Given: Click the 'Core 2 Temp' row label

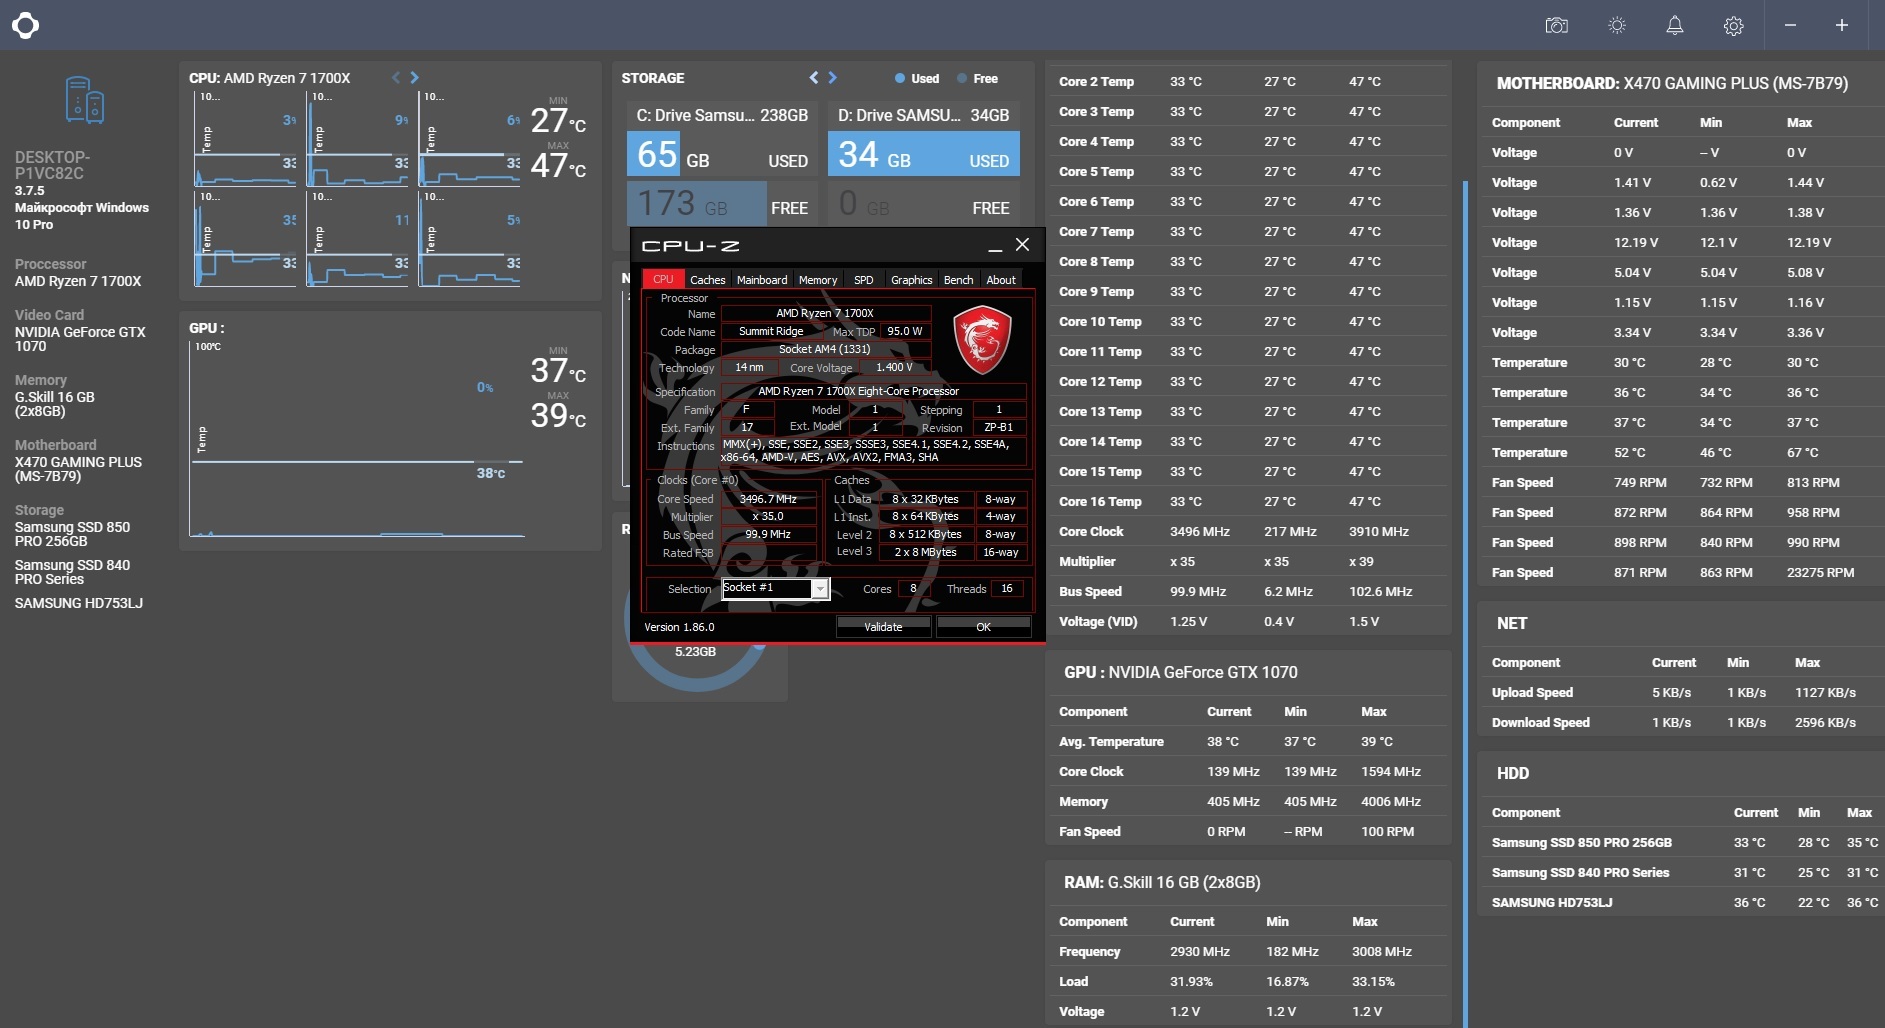Looking at the screenshot, I should pos(1096,82).
